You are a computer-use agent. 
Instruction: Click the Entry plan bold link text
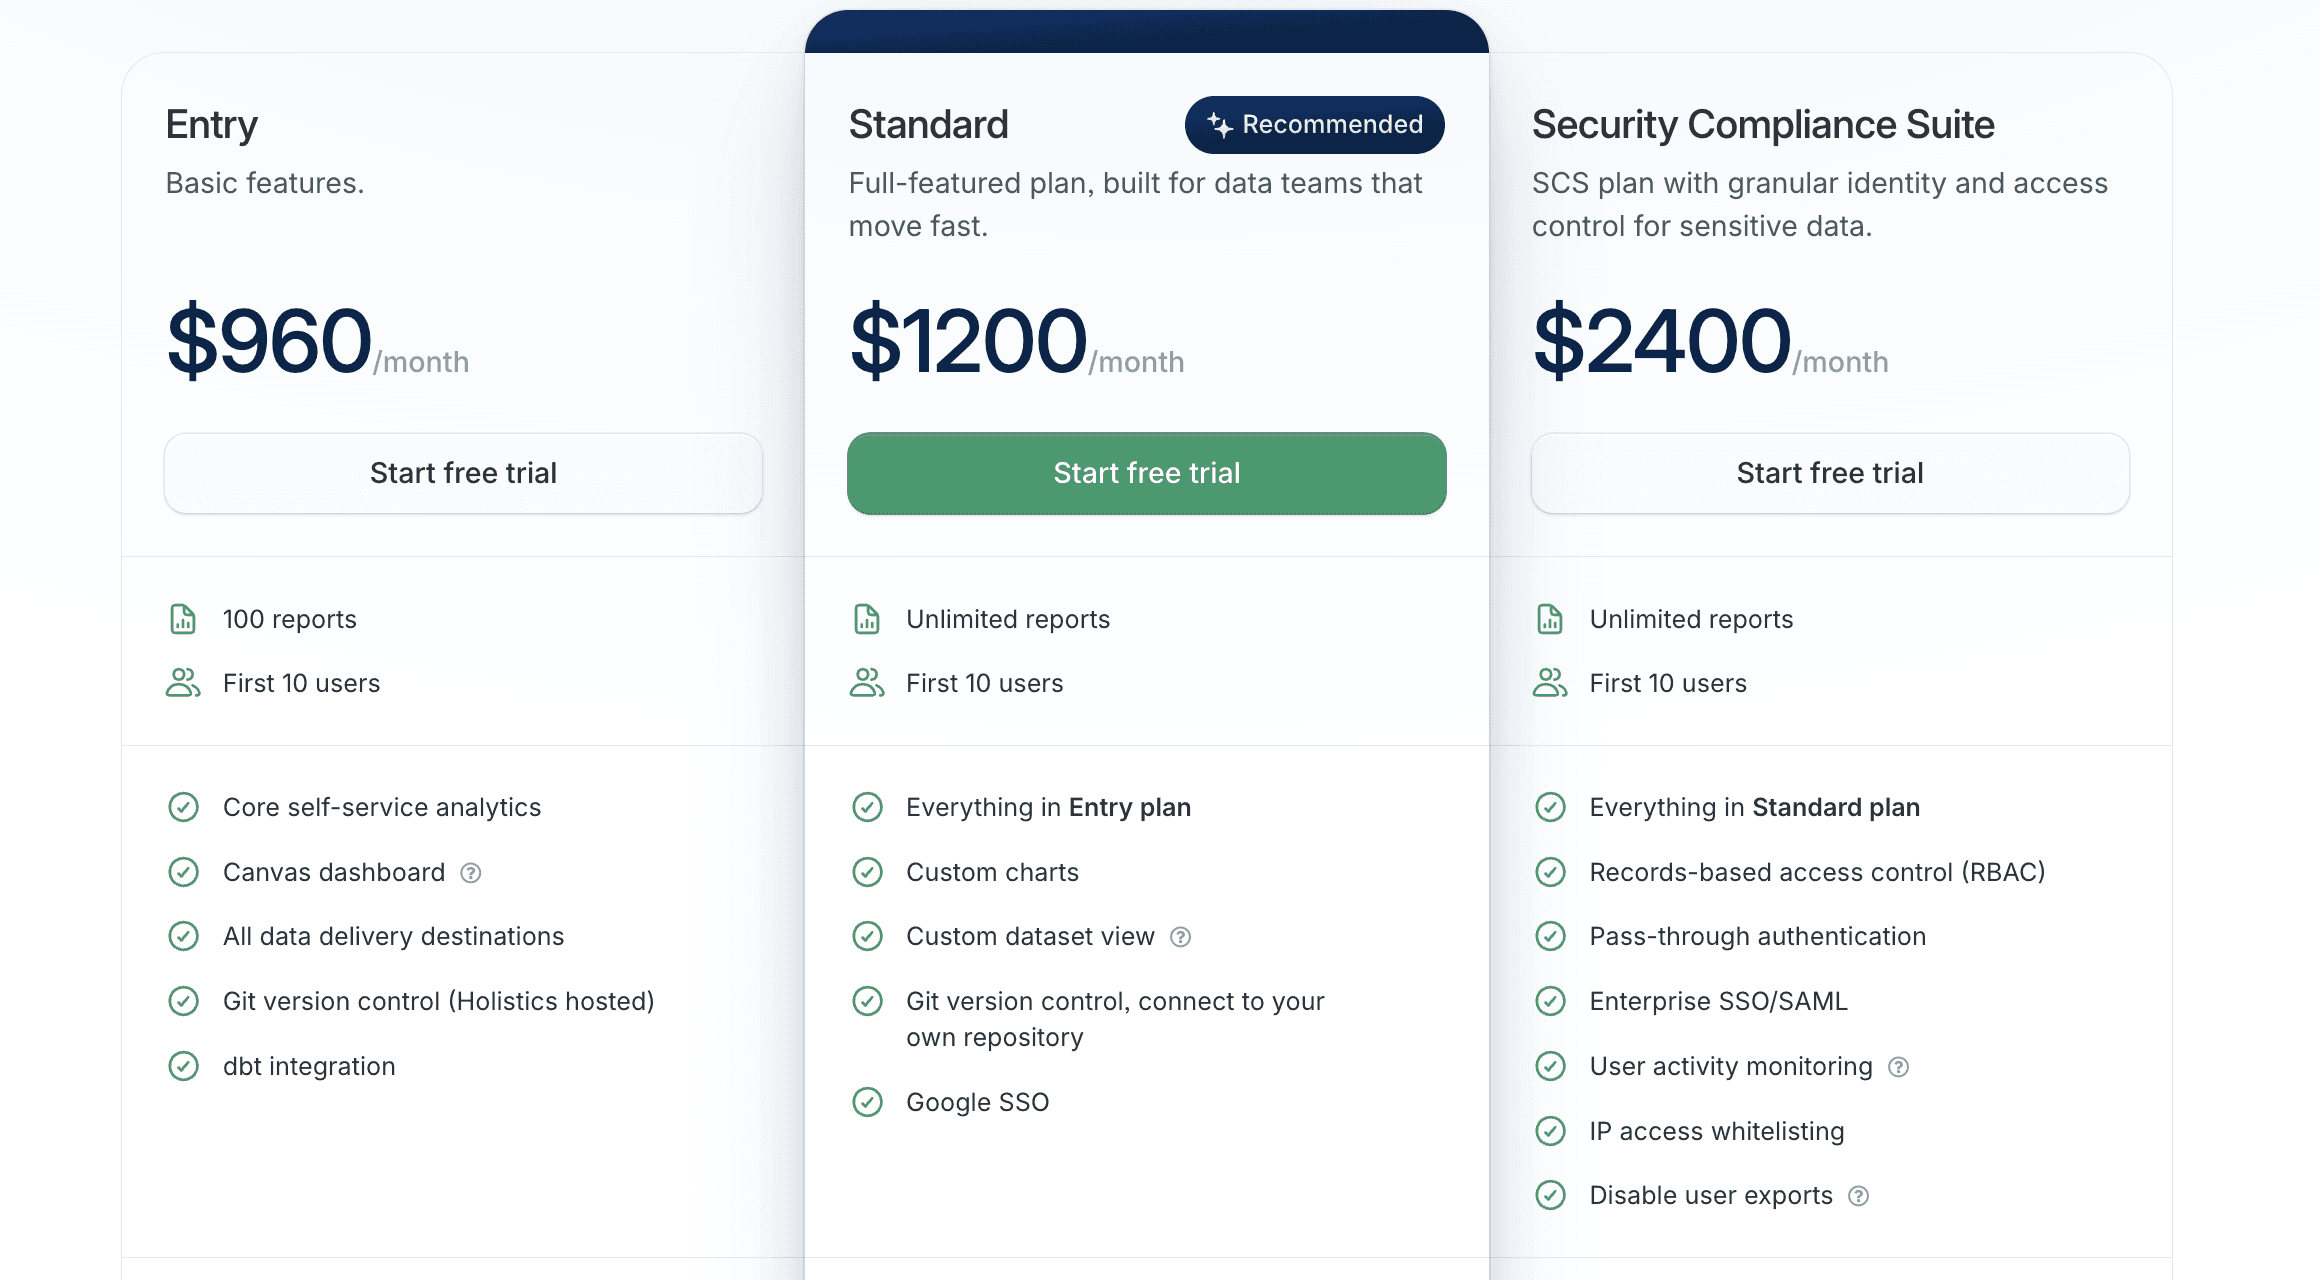[1129, 807]
